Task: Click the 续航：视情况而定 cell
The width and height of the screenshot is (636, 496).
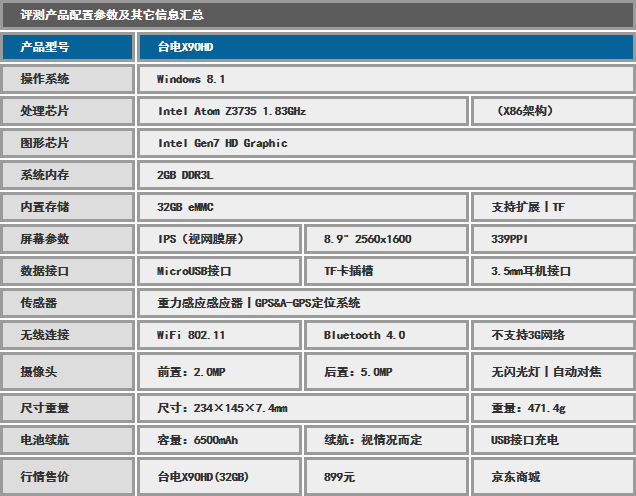Action: point(387,440)
